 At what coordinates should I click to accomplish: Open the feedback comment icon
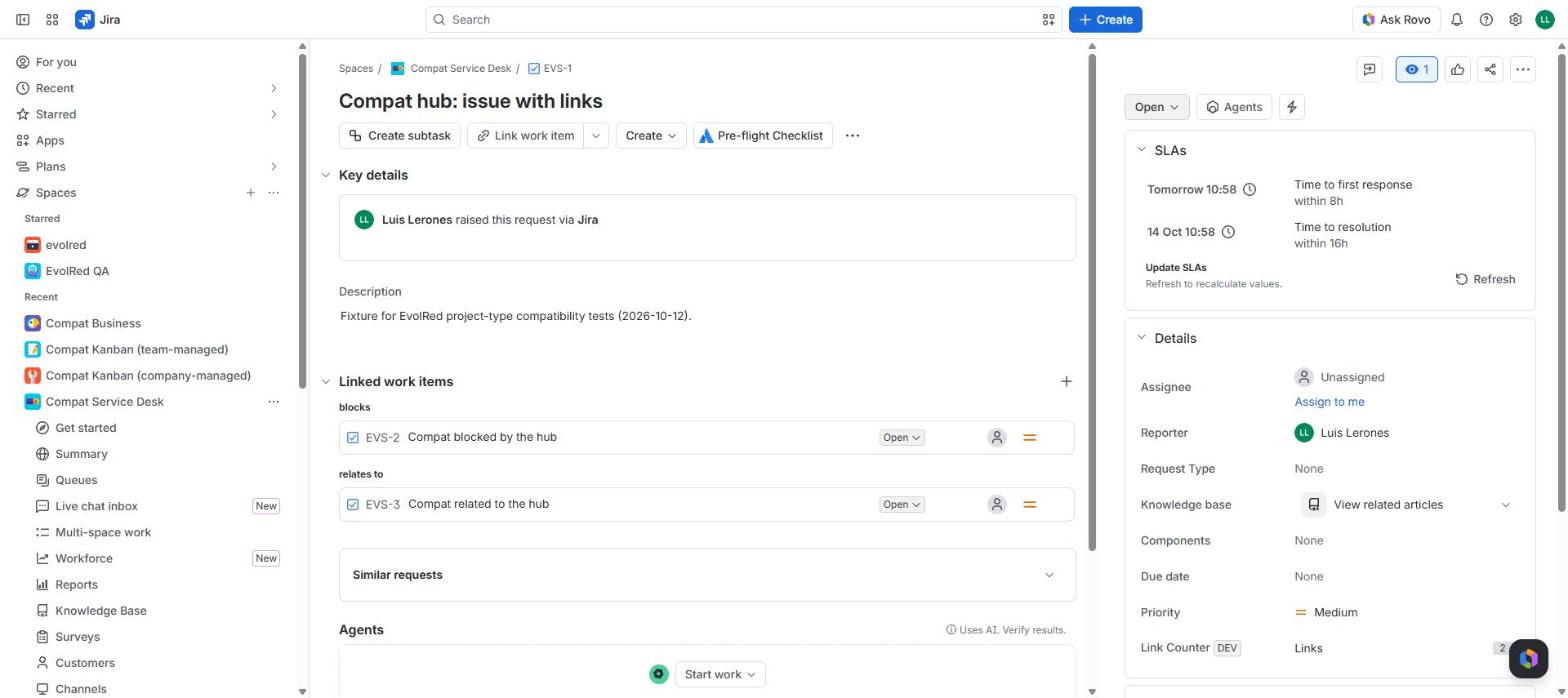click(x=1369, y=69)
